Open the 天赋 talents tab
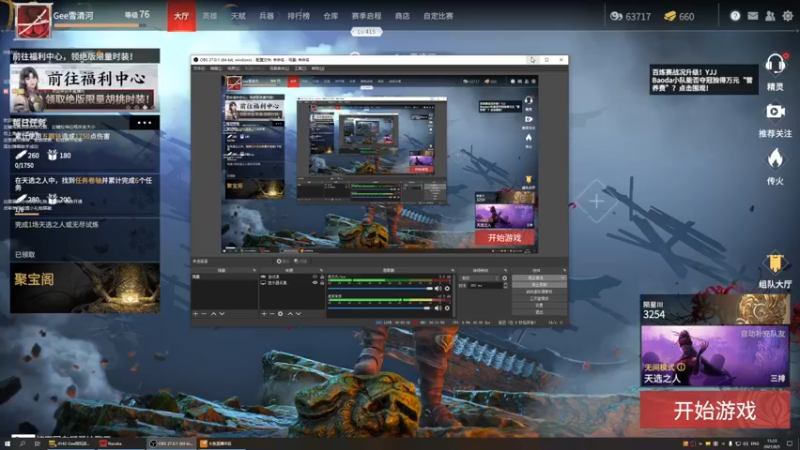 pos(238,16)
